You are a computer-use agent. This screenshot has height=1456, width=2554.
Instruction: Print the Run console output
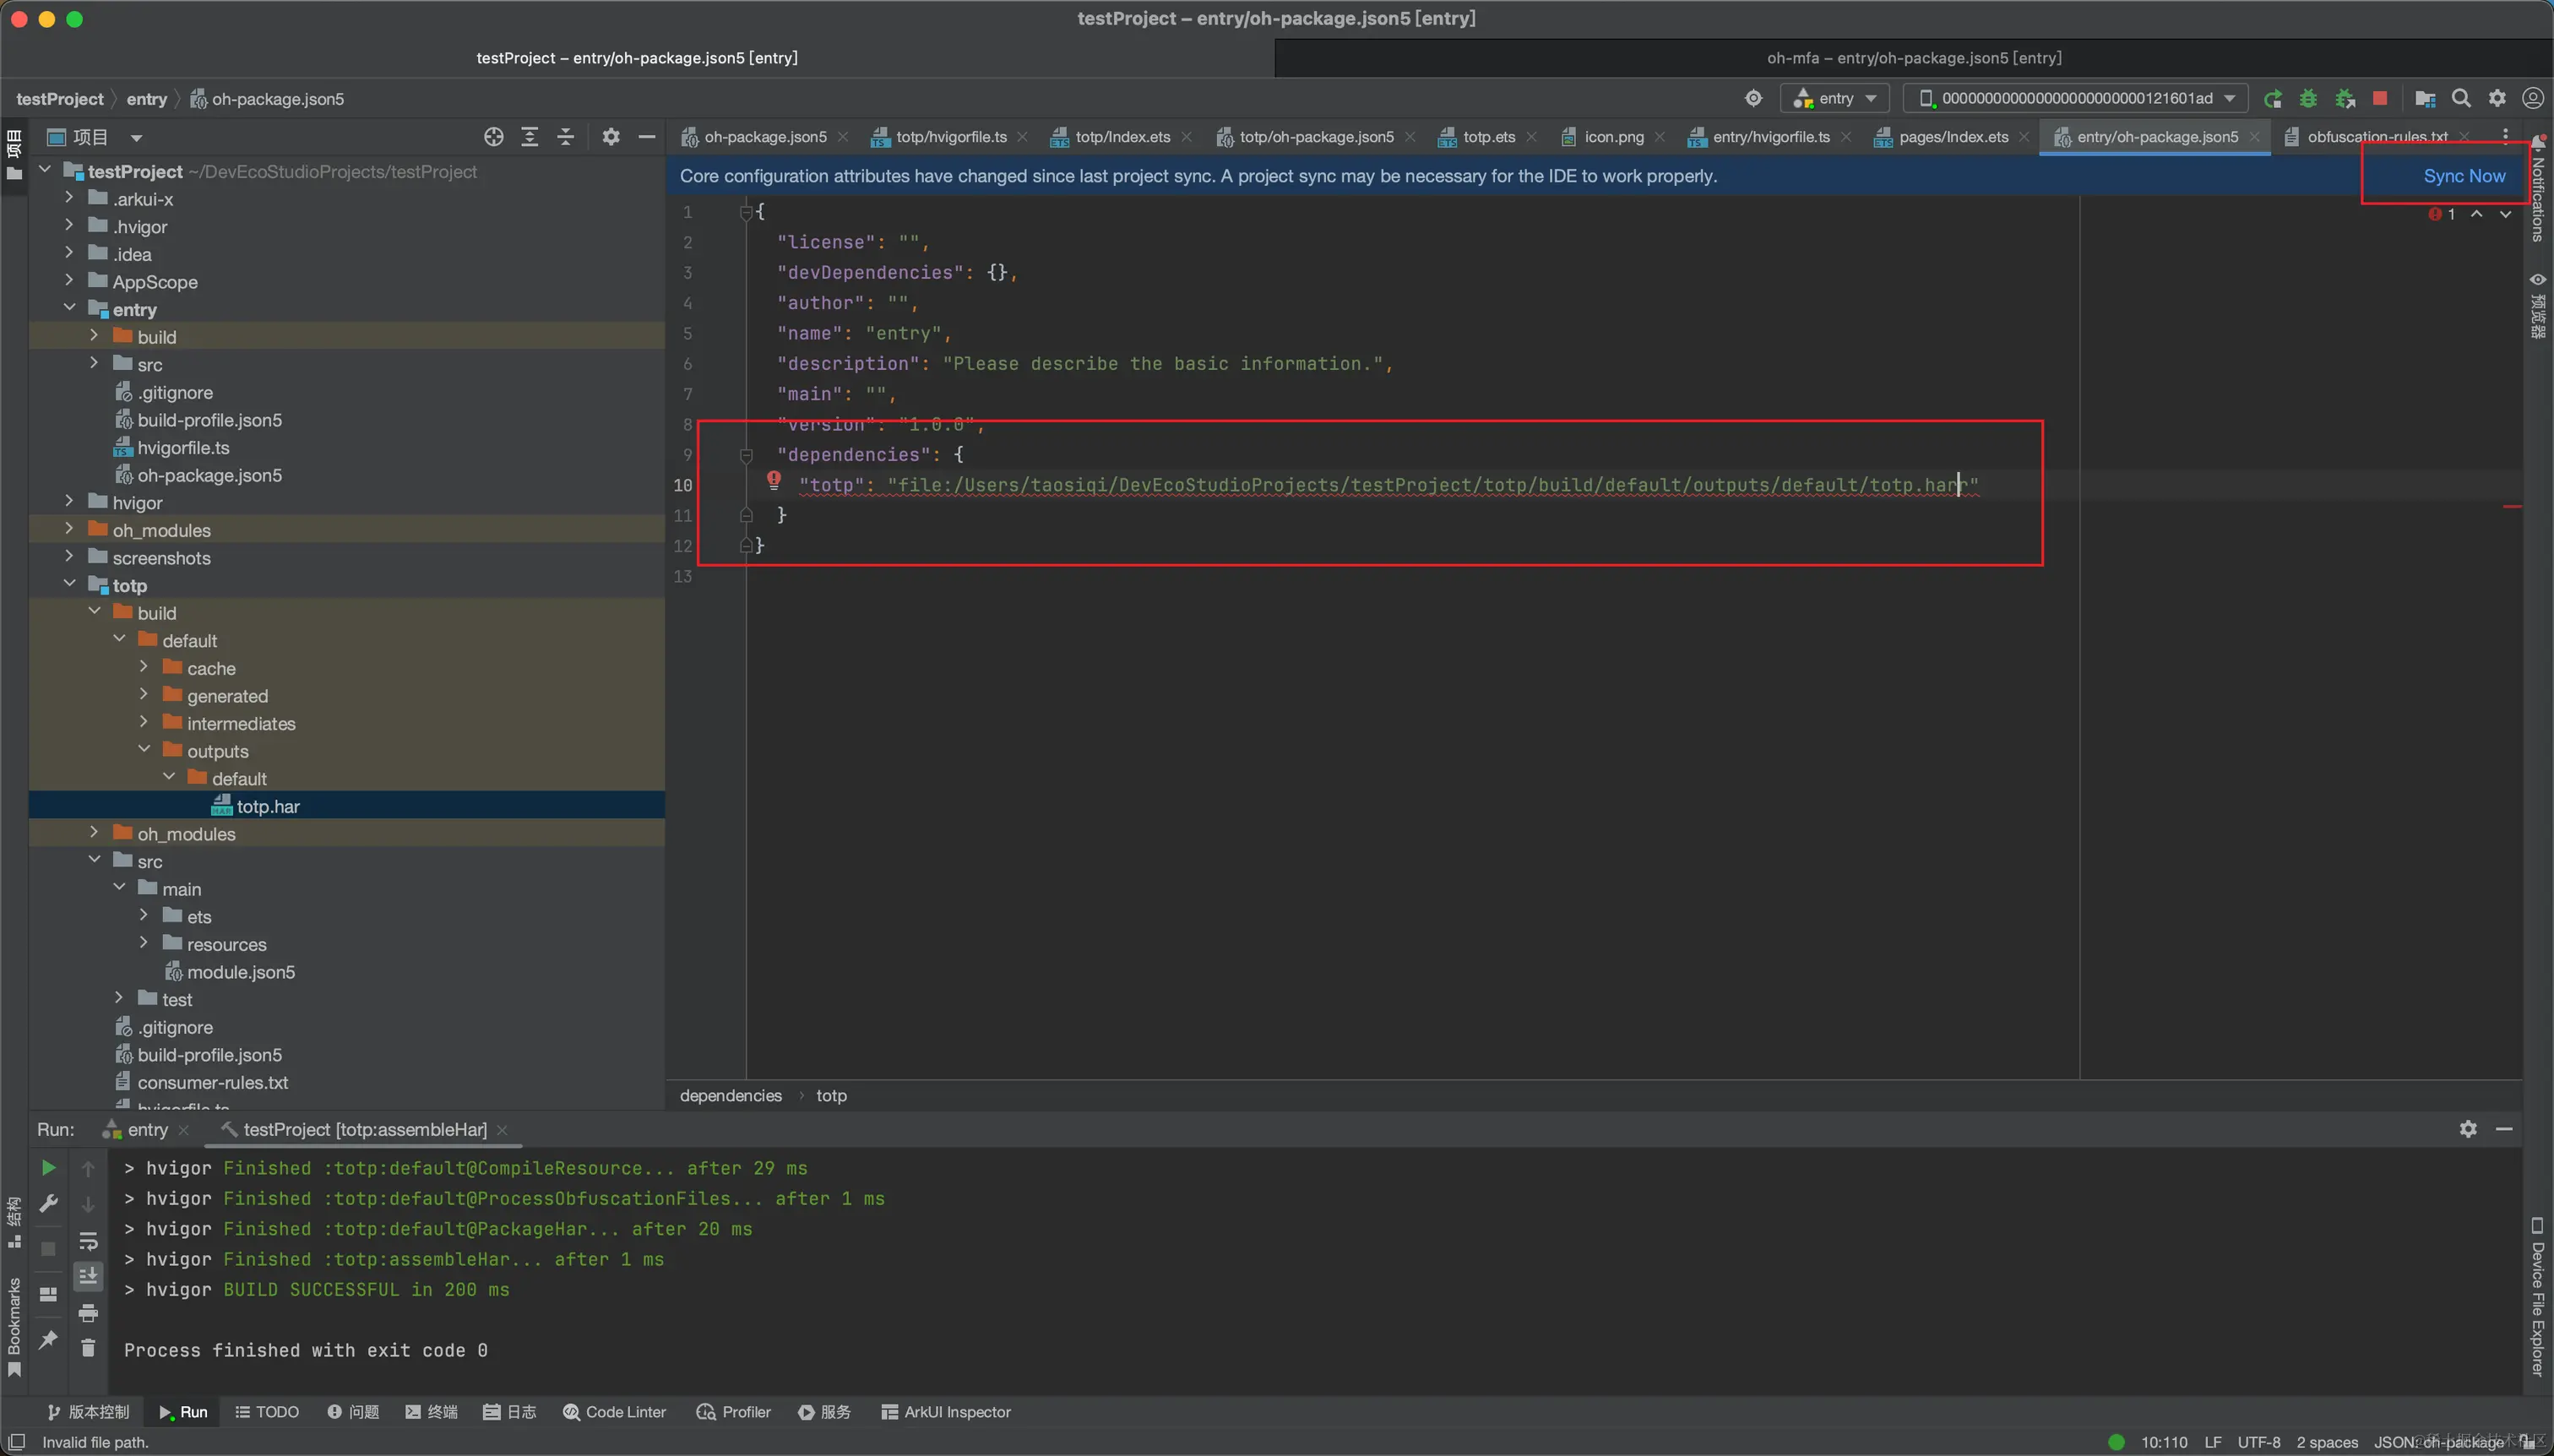click(88, 1313)
